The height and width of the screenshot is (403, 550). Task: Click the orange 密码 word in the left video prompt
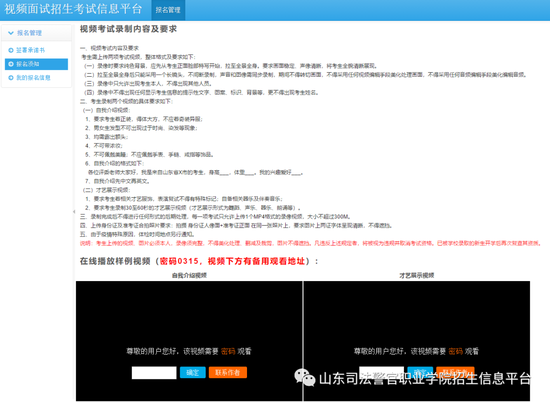(228, 351)
